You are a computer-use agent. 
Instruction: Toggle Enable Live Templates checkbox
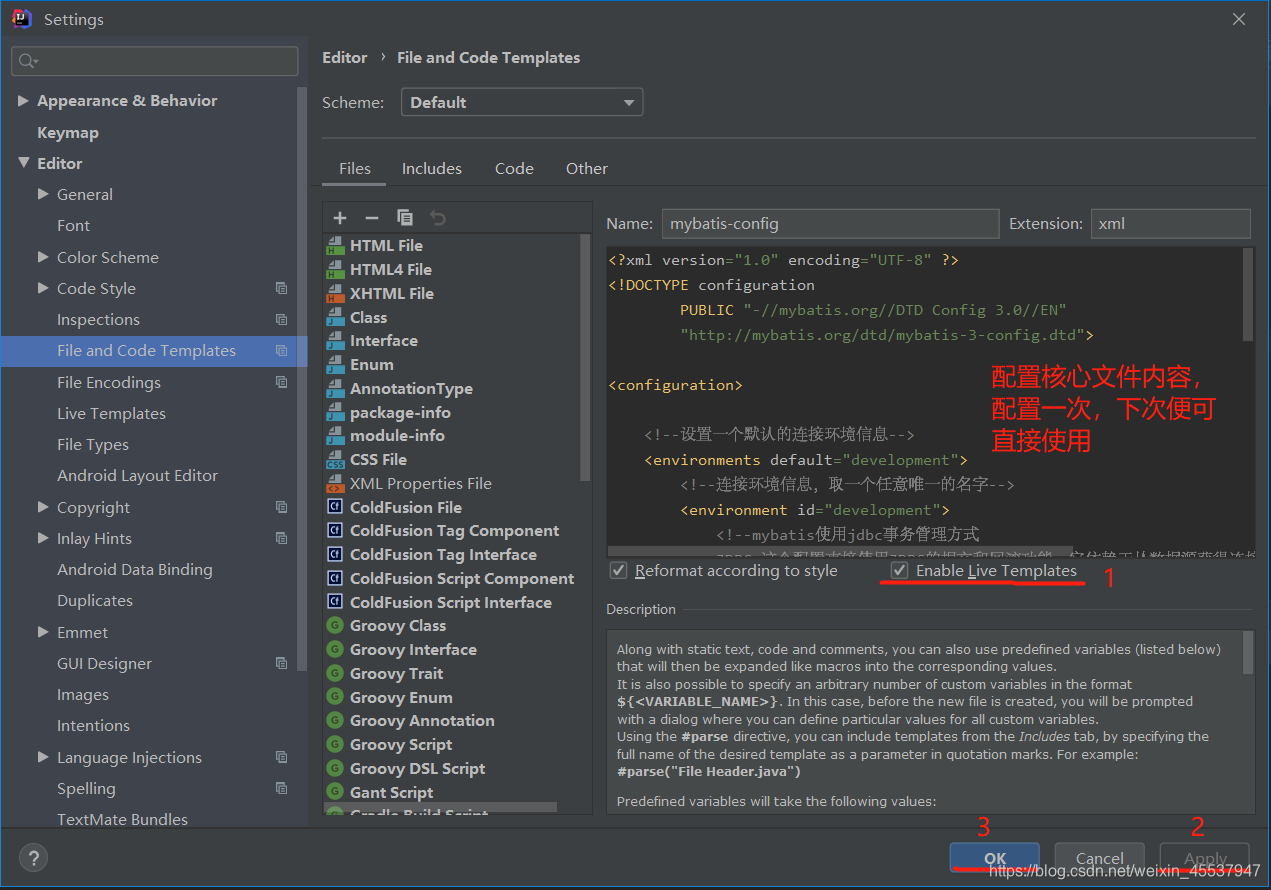(900, 571)
